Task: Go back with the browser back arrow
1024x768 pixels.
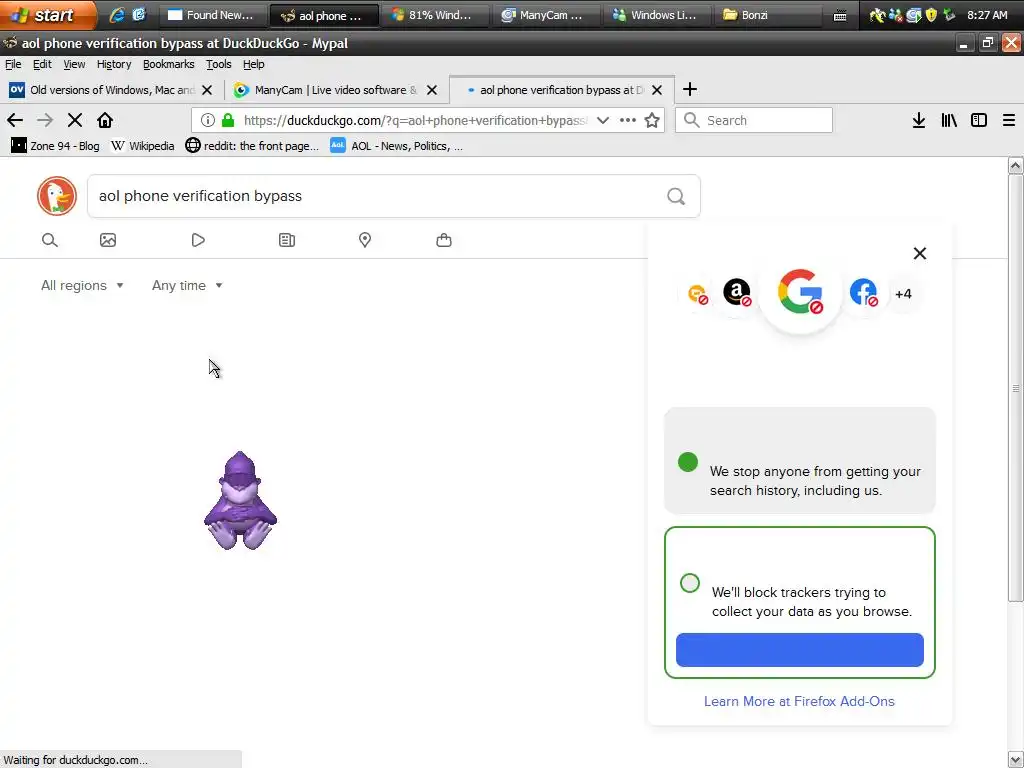Action: point(15,120)
